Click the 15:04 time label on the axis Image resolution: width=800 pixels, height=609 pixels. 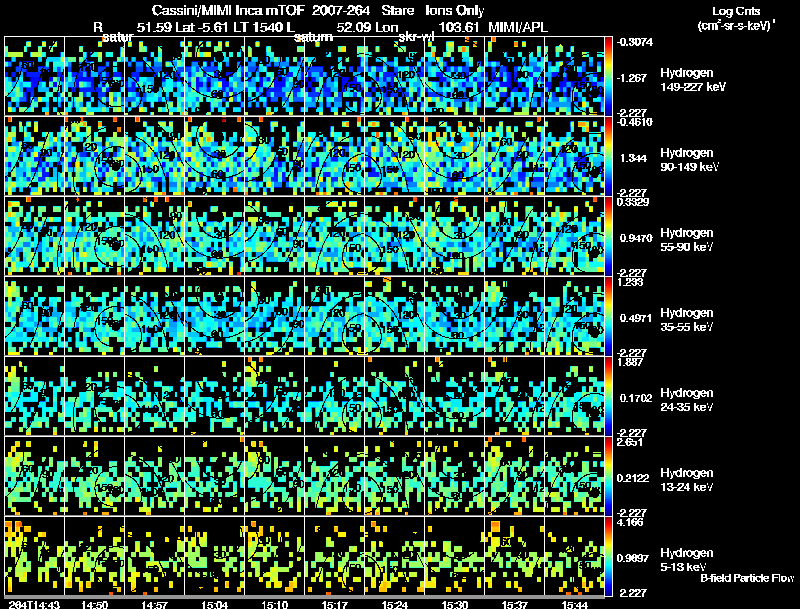point(214,605)
